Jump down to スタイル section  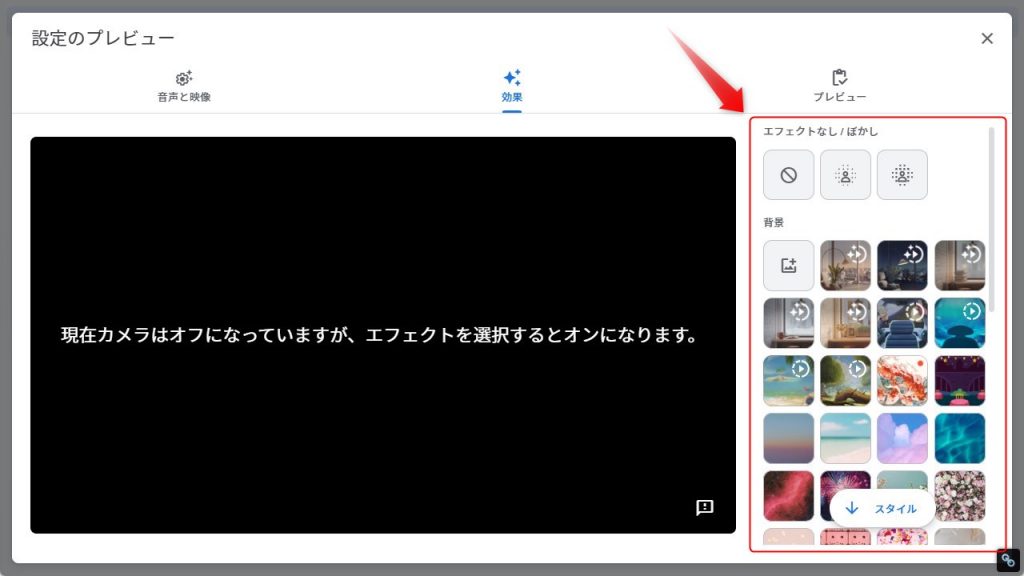(882, 508)
